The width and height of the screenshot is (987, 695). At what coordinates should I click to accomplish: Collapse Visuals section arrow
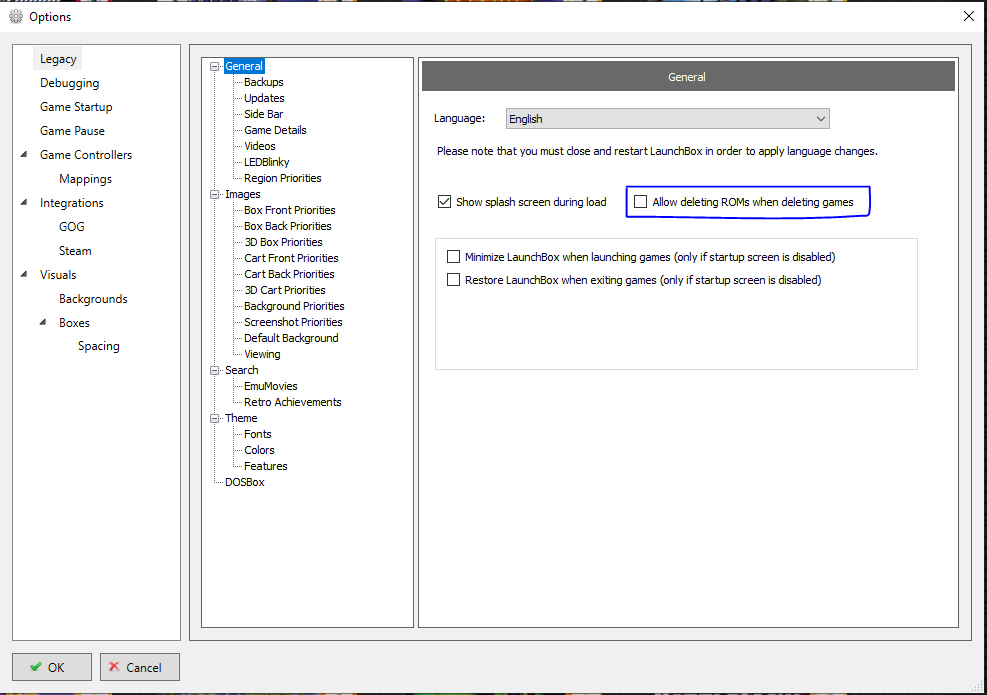pyautogui.click(x=24, y=274)
